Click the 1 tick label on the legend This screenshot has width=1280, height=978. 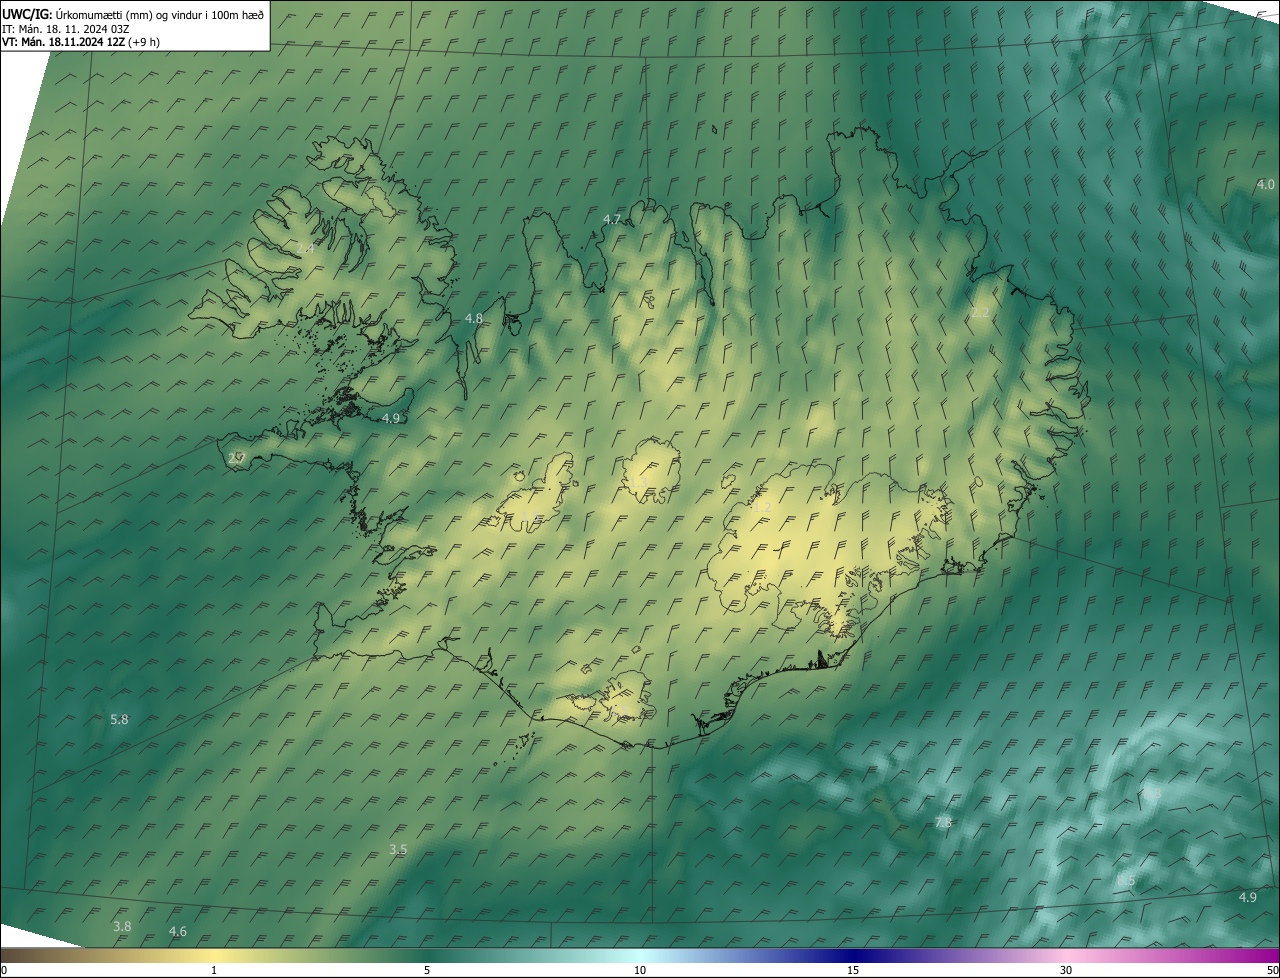click(214, 971)
